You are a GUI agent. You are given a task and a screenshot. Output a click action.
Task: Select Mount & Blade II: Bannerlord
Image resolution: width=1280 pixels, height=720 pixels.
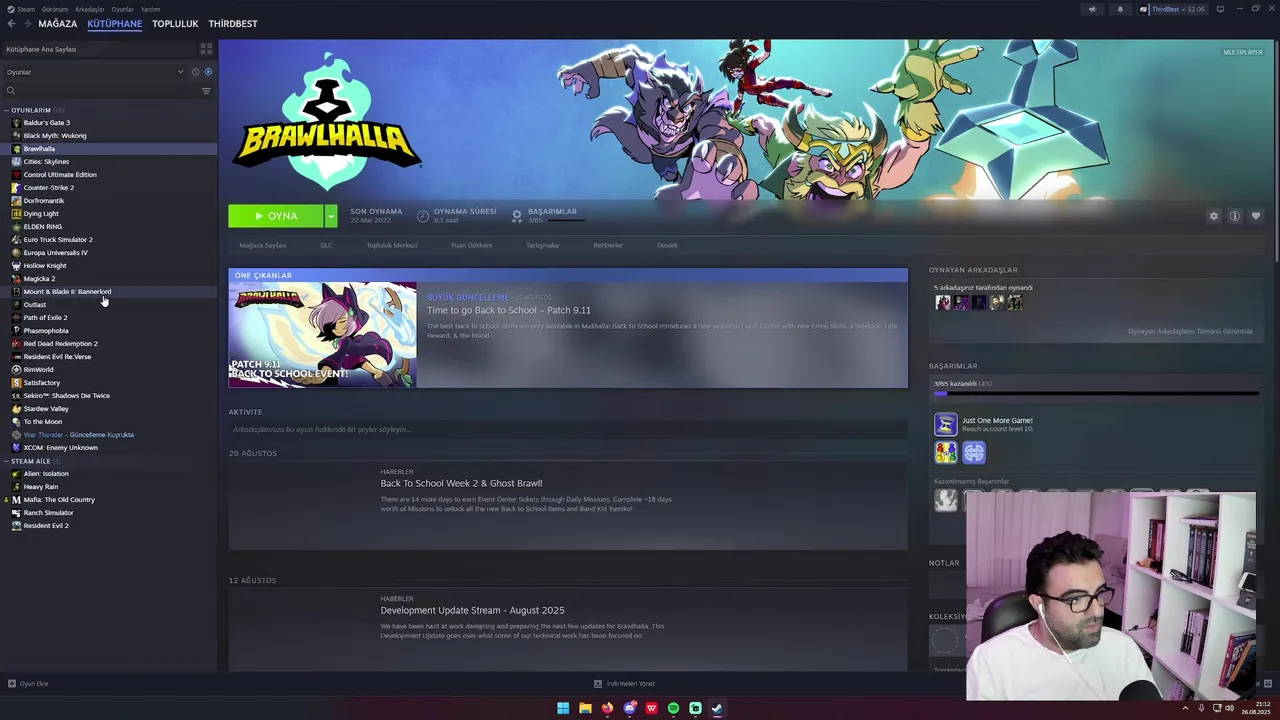coord(67,291)
